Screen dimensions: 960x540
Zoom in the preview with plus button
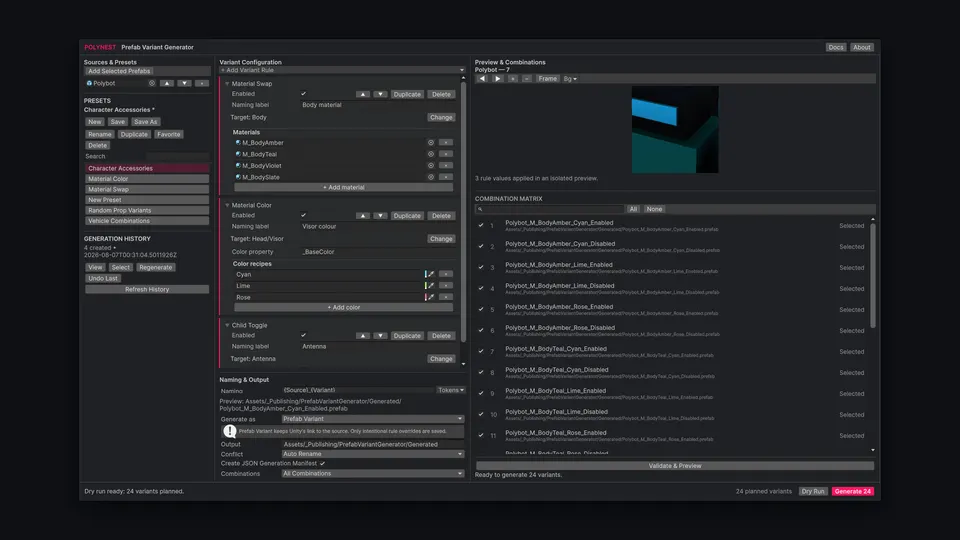click(x=512, y=79)
